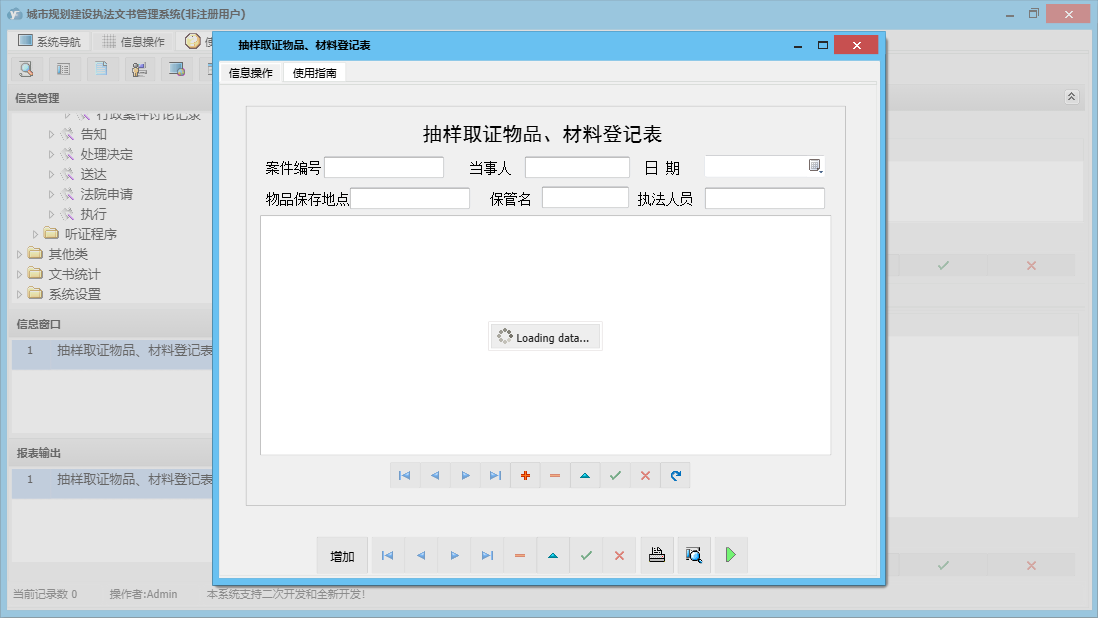Collapse the 信息管理 panel via top chevron
Screen dimensions: 1098x618
pyautogui.click(x=1070, y=97)
